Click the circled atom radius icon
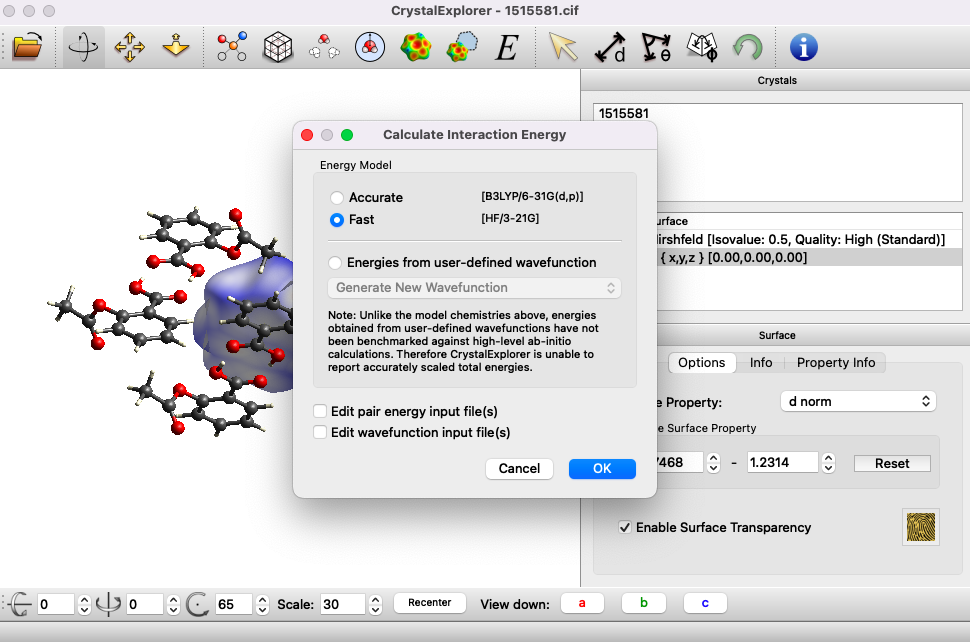Screen dimensions: 970x642 click(370, 47)
